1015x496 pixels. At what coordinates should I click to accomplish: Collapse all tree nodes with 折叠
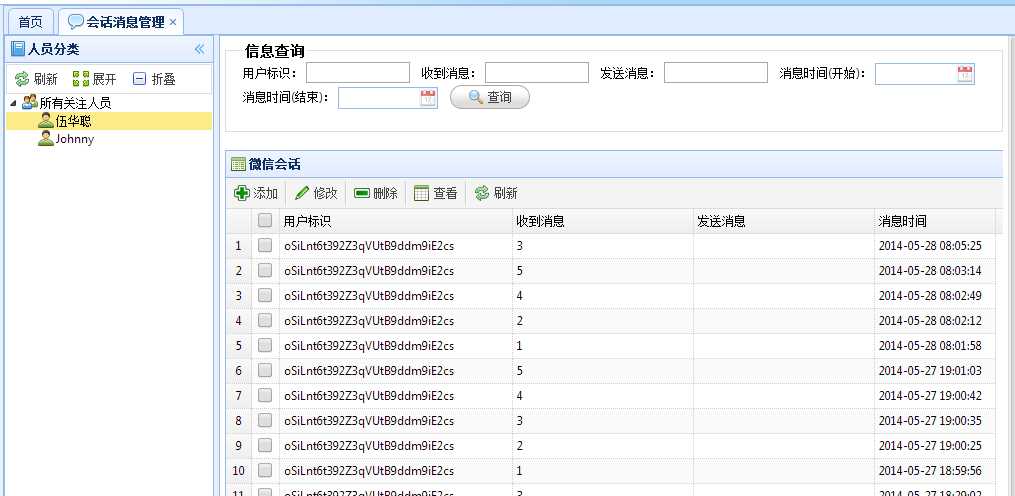pos(154,79)
